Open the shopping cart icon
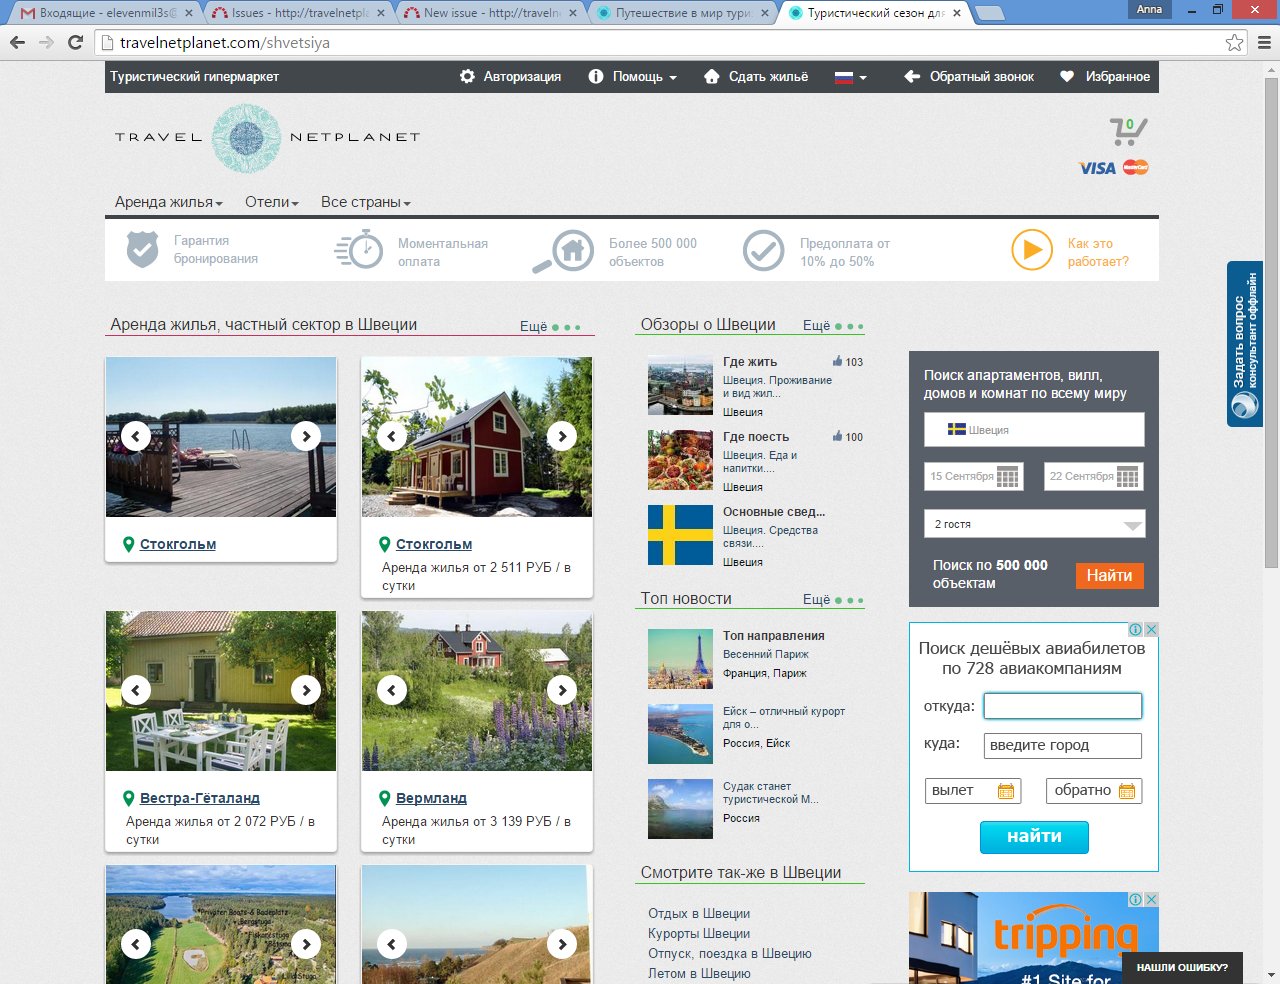Image resolution: width=1280 pixels, height=984 pixels. click(1127, 132)
